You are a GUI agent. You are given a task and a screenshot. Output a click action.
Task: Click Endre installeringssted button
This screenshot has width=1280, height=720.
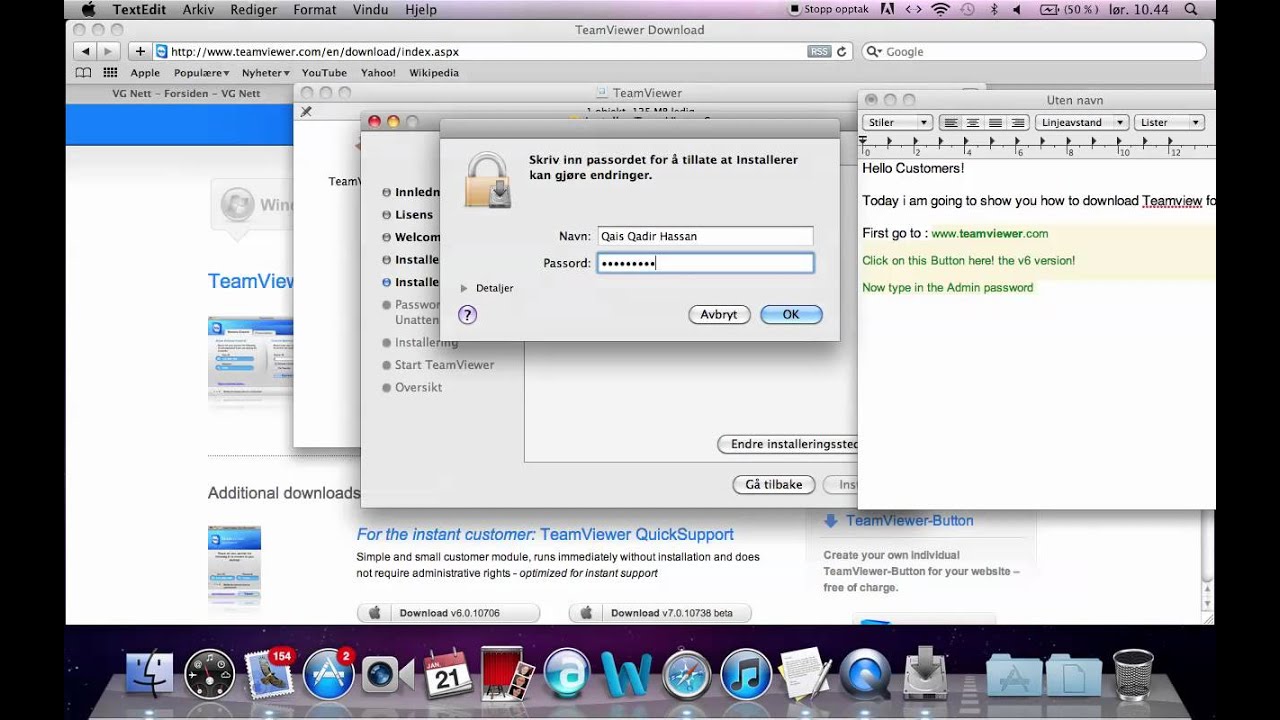[788, 444]
